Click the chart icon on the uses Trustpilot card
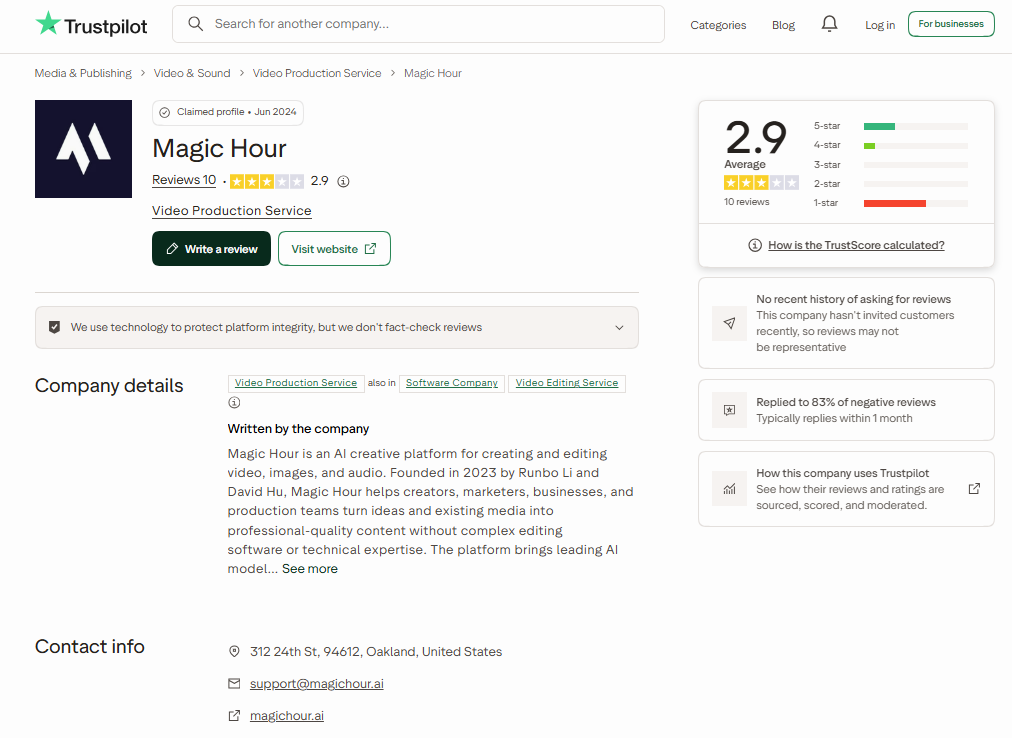Image resolution: width=1012 pixels, height=738 pixels. coord(729,489)
